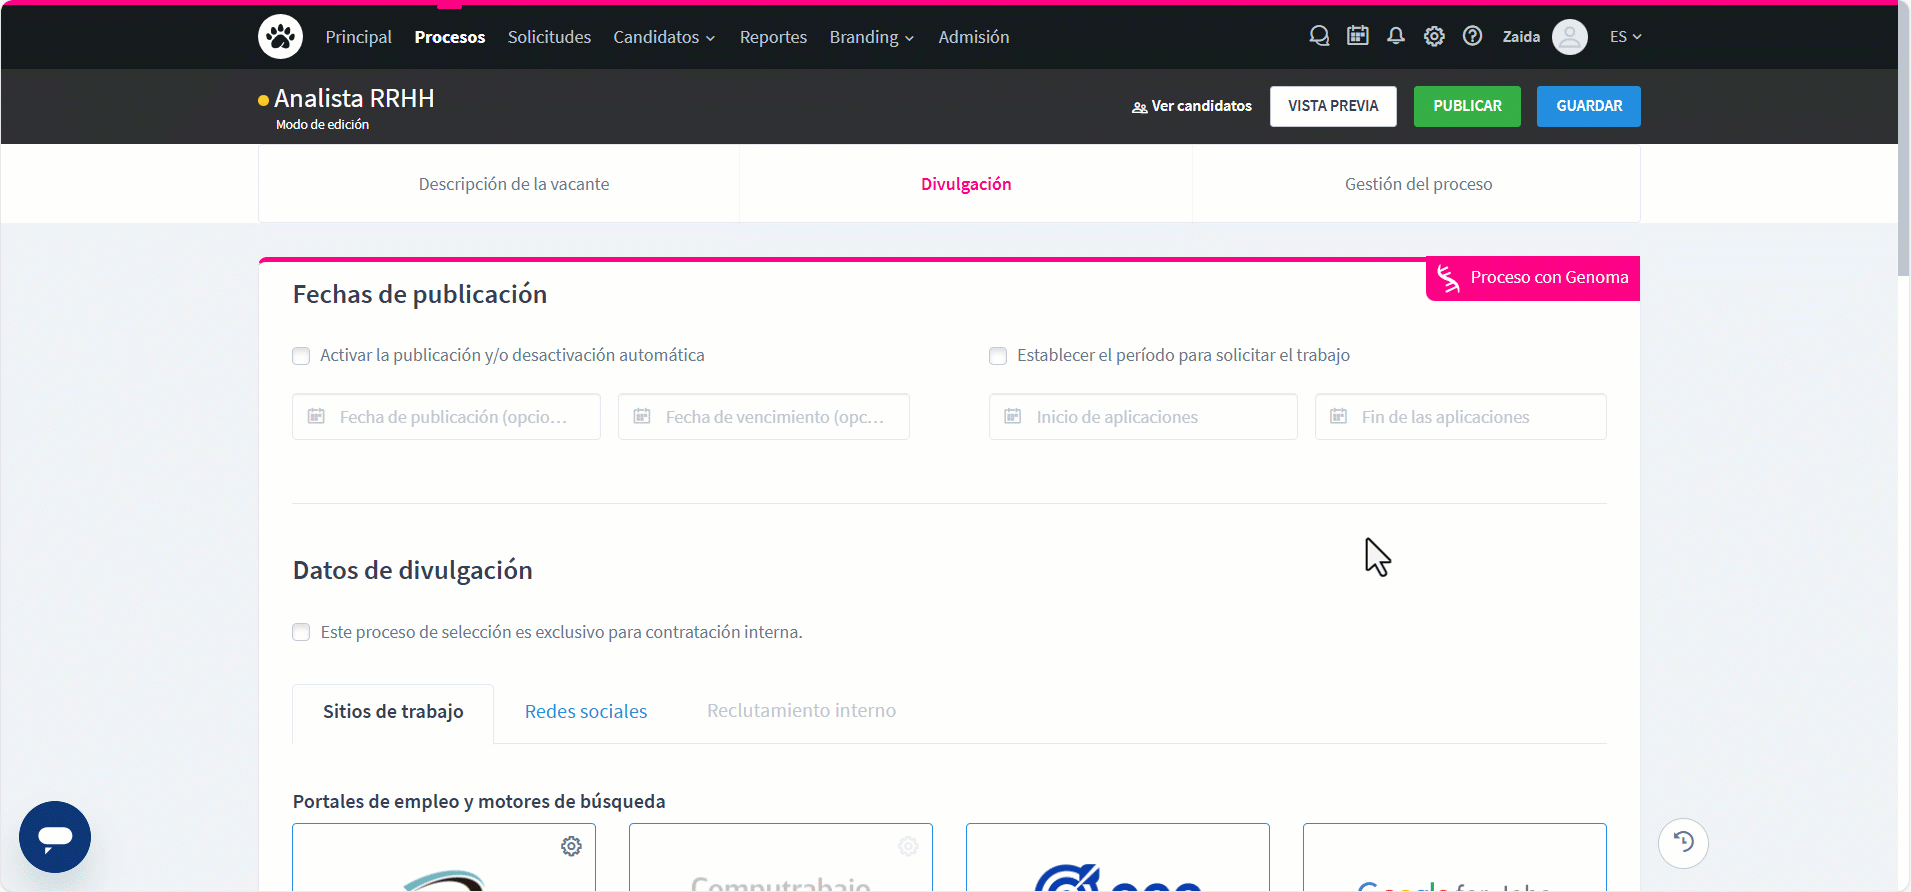Click Fecha de vencimiento date field
Image resolution: width=1912 pixels, height=892 pixels.
point(764,417)
